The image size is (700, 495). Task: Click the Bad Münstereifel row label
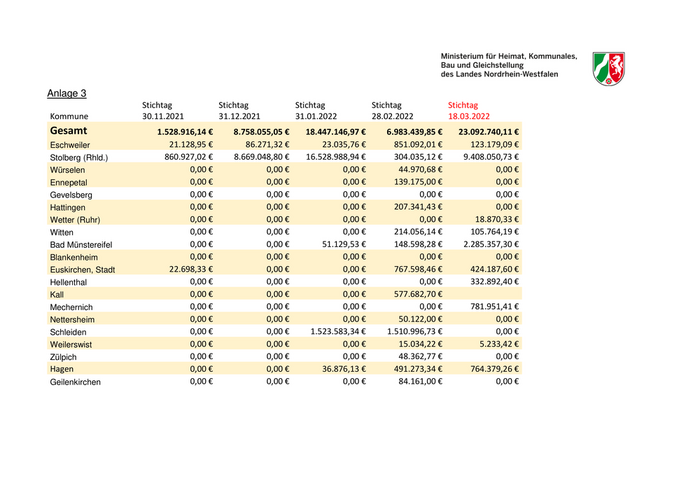tap(81, 244)
